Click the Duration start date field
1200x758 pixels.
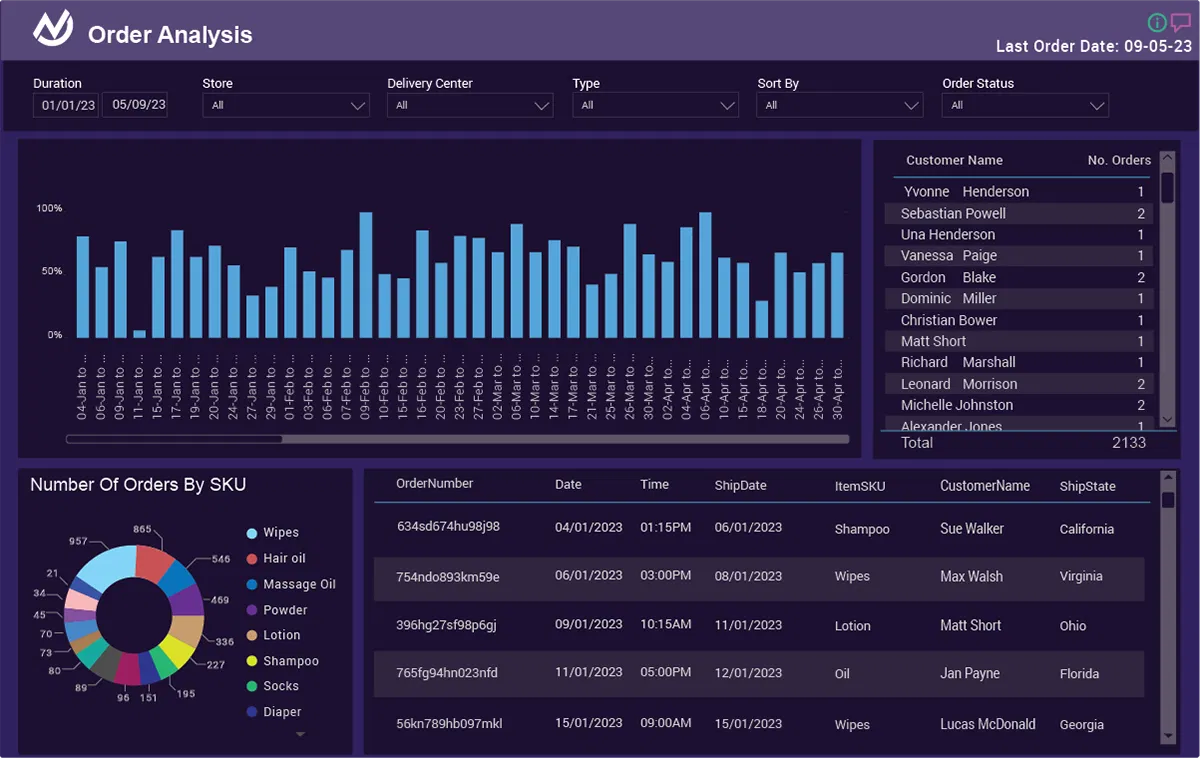click(x=66, y=105)
